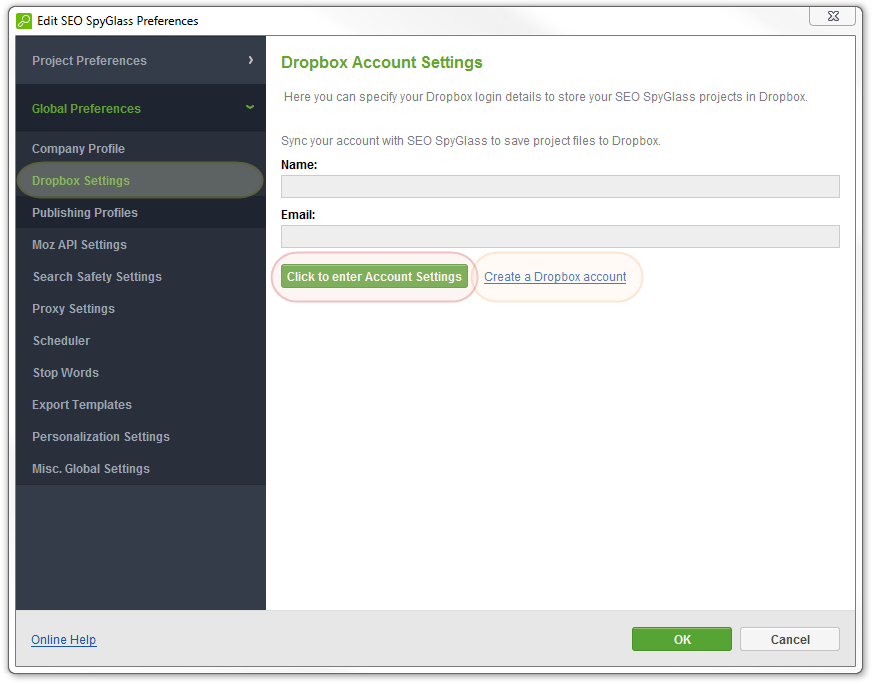Screen dimensions: 873x684
Task: Click the Email: field label
Action: coord(298,215)
